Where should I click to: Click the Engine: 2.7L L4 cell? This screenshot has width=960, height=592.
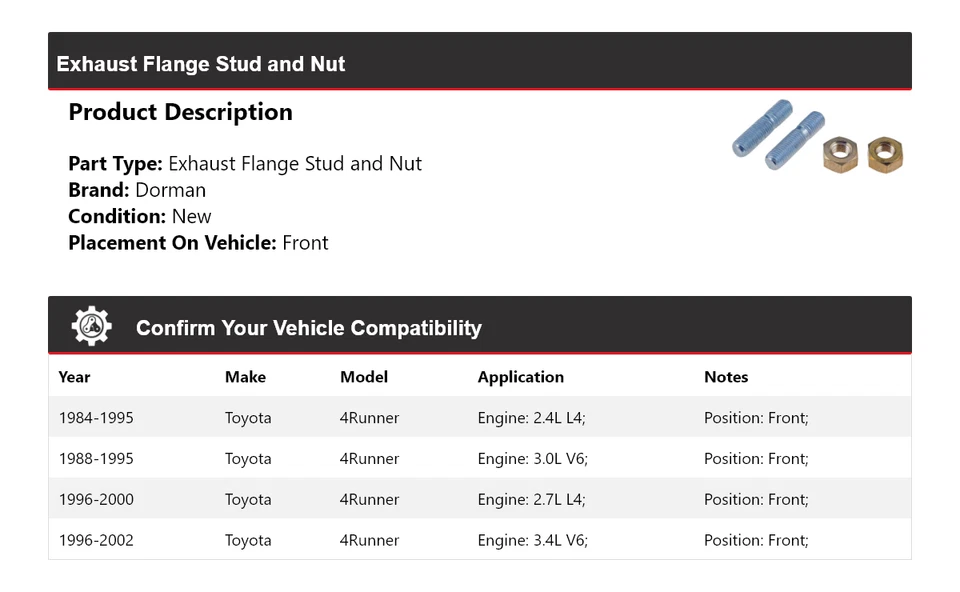click(x=531, y=500)
